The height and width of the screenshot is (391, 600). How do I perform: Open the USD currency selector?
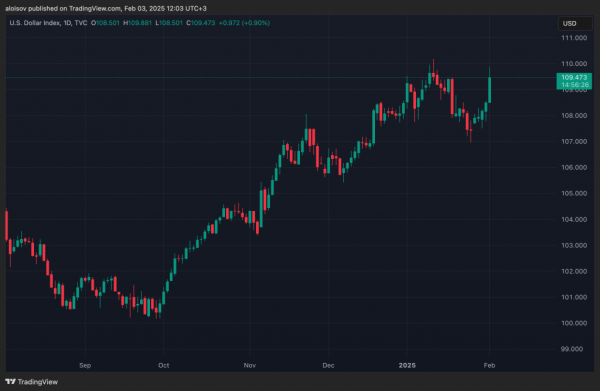[x=574, y=24]
